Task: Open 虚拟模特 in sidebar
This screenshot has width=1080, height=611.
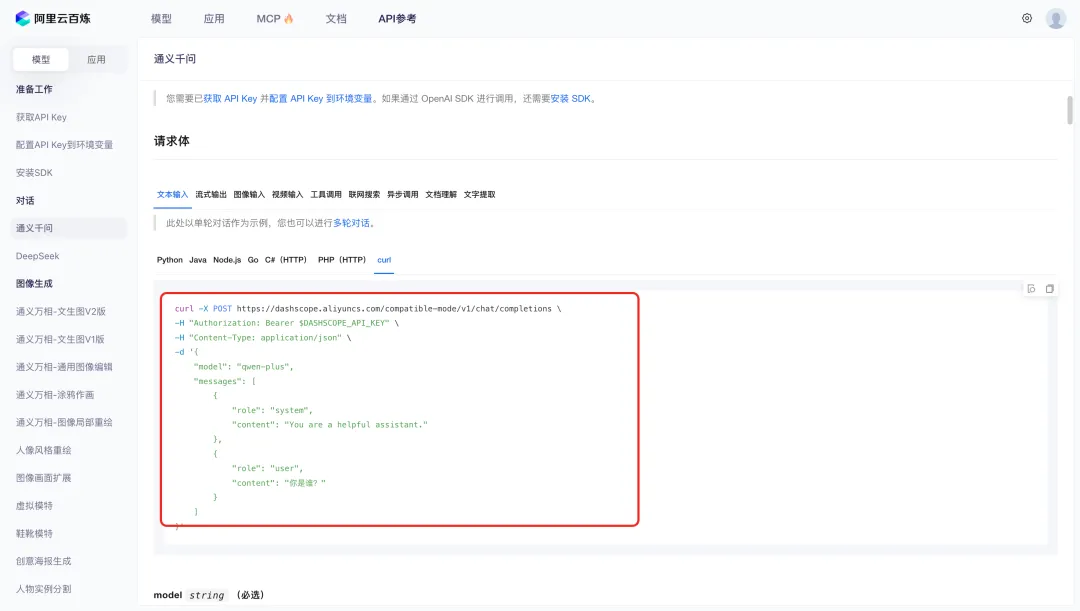Action: pos(34,506)
